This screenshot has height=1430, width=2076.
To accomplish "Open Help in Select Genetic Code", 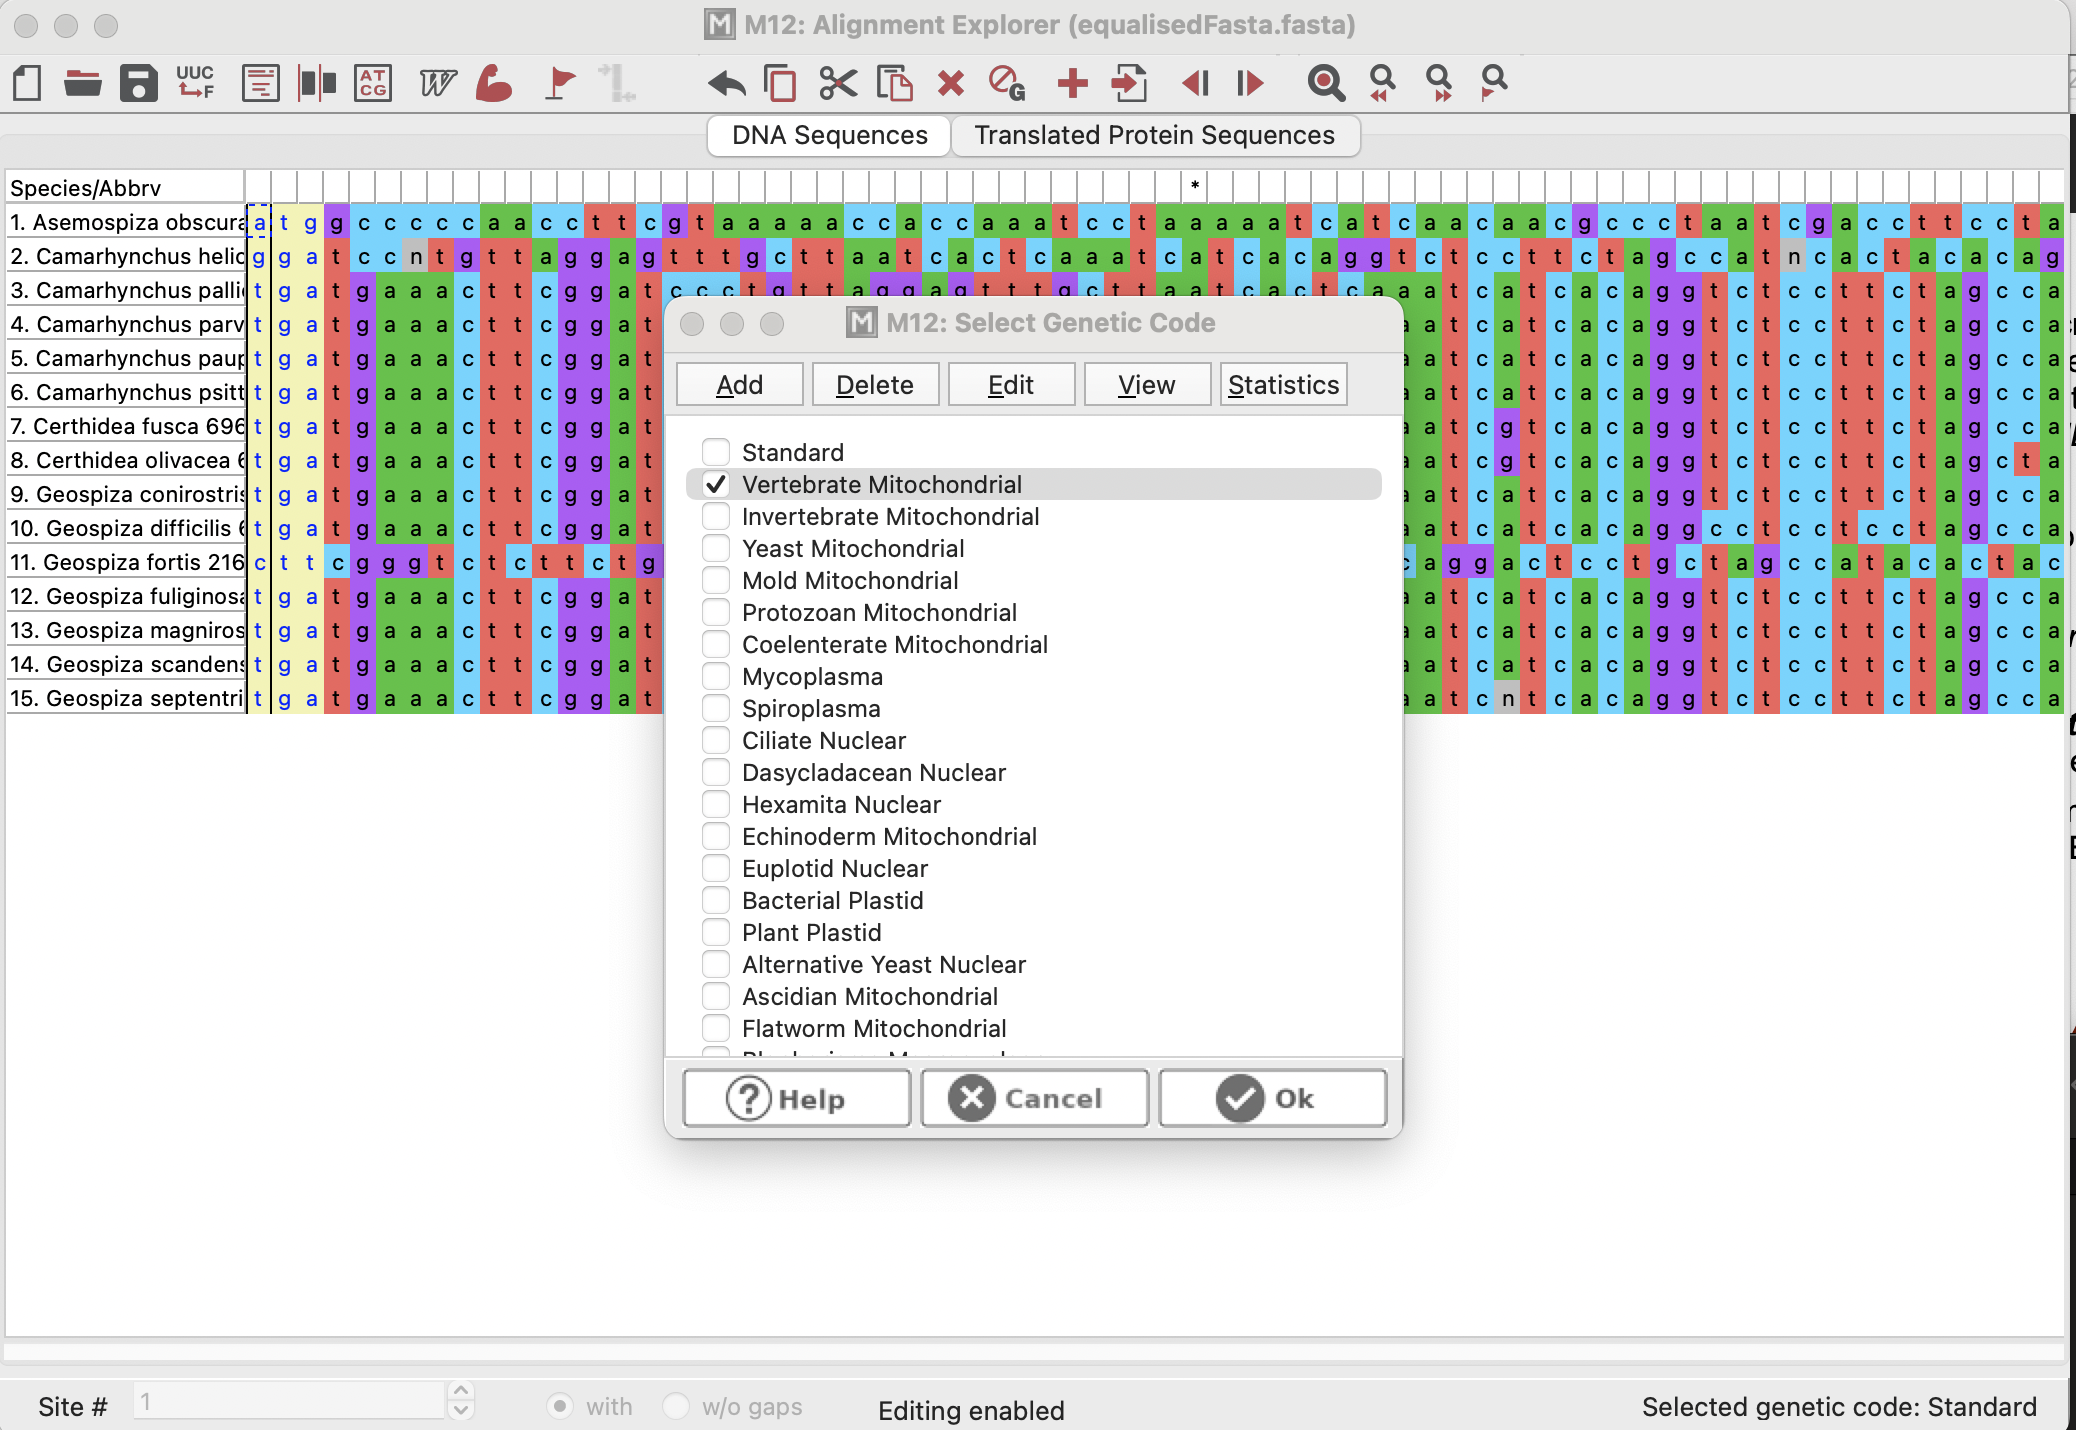I will click(x=797, y=1098).
